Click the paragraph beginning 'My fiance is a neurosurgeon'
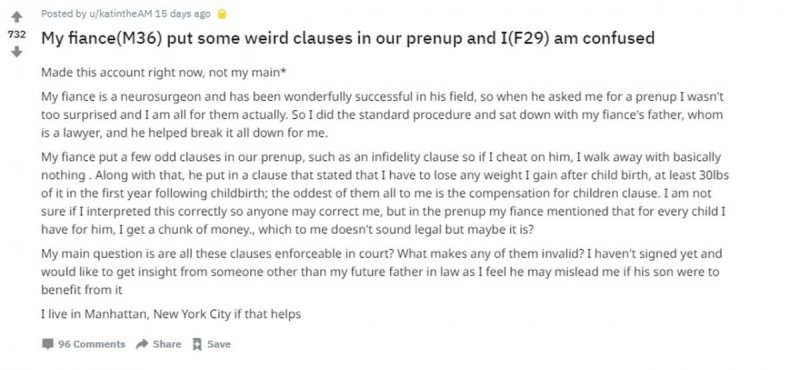This screenshot has width=800, height=370. 383,115
